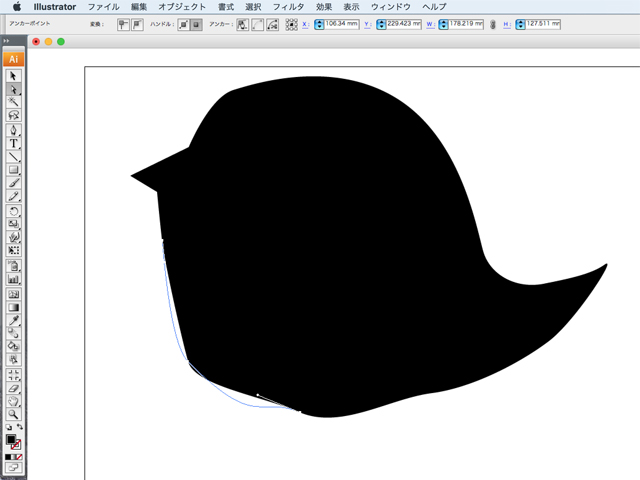The image size is (640, 480).
Task: Set paint mode to None
Action: click(x=19, y=457)
